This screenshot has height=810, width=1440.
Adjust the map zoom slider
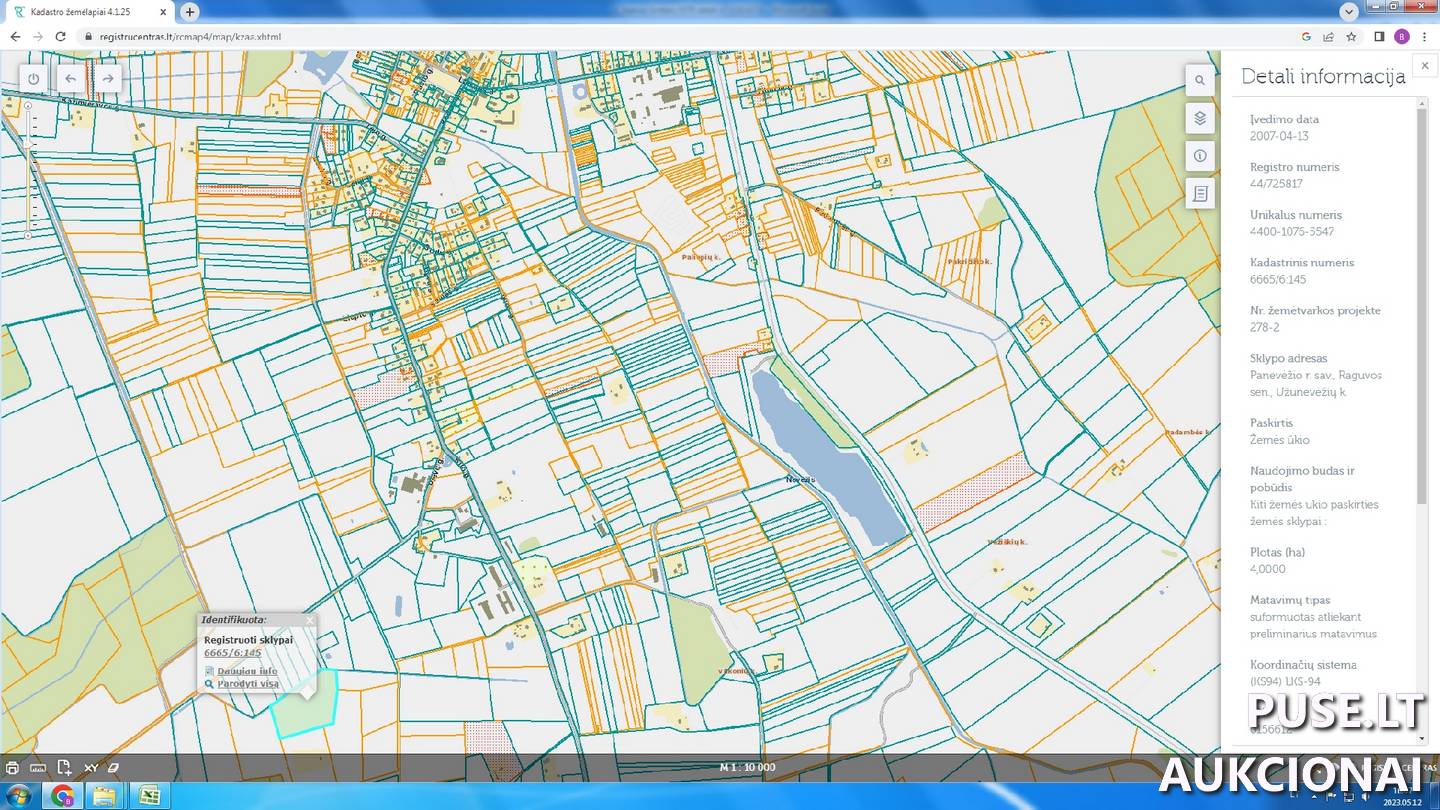[x=28, y=170]
